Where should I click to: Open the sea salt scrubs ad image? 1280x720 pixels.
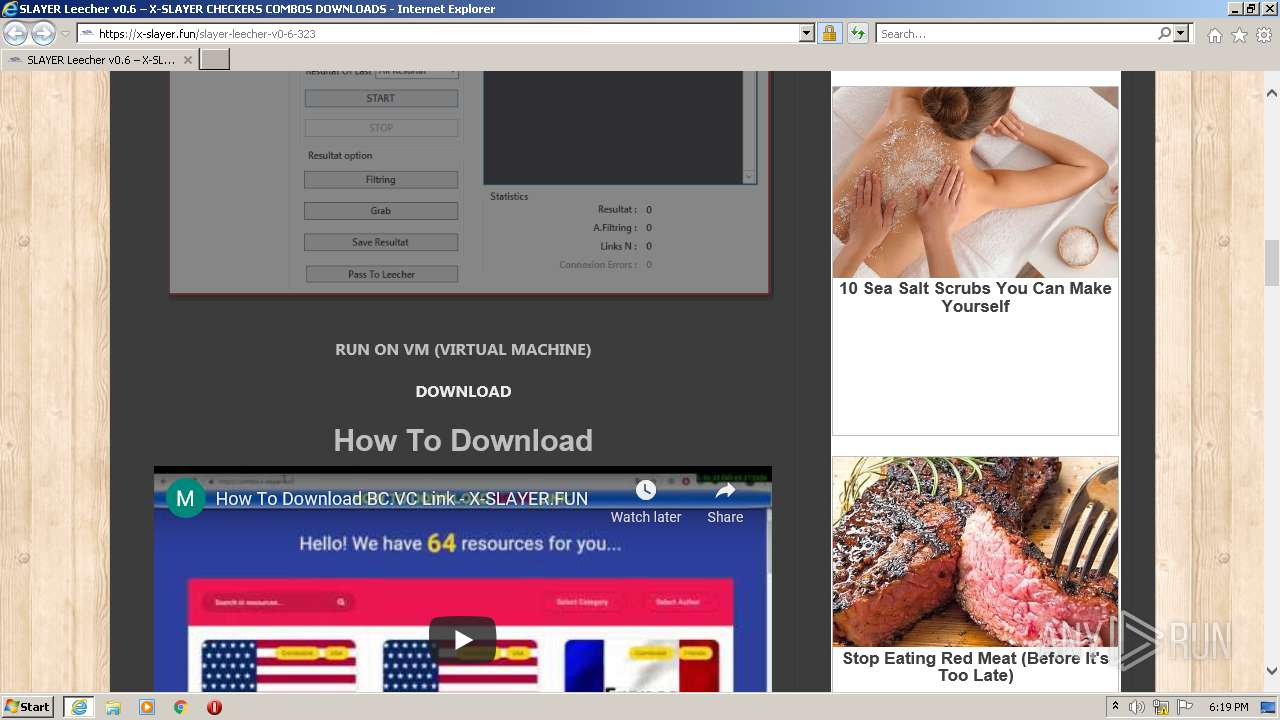[x=975, y=182]
